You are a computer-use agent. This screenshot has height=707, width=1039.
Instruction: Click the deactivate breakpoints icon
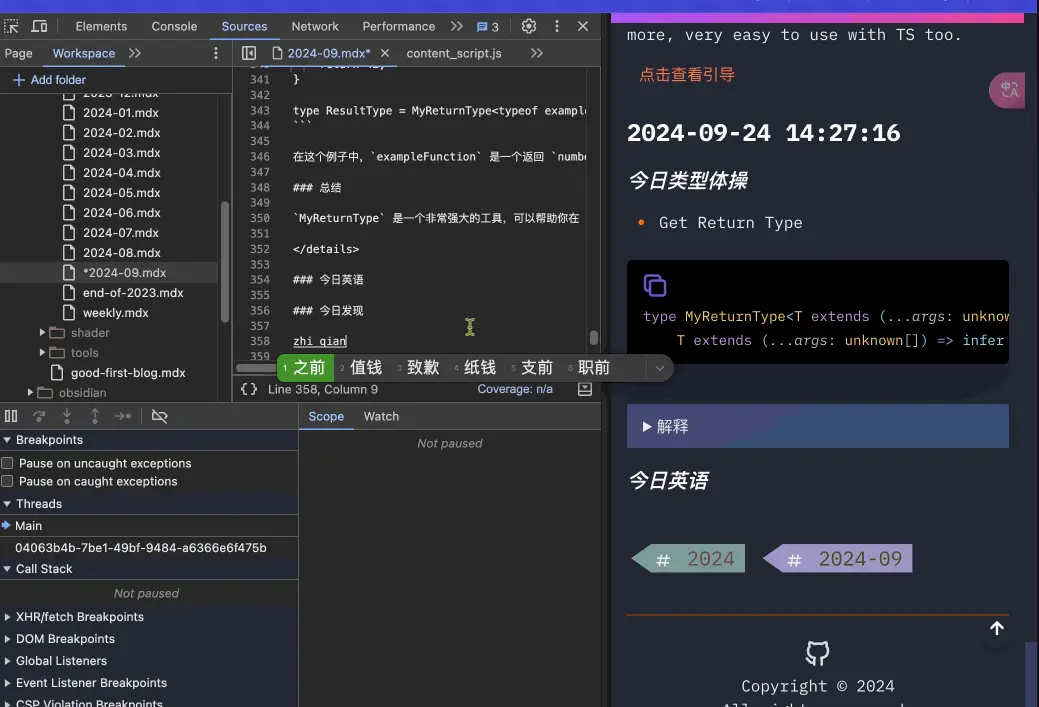click(159, 416)
